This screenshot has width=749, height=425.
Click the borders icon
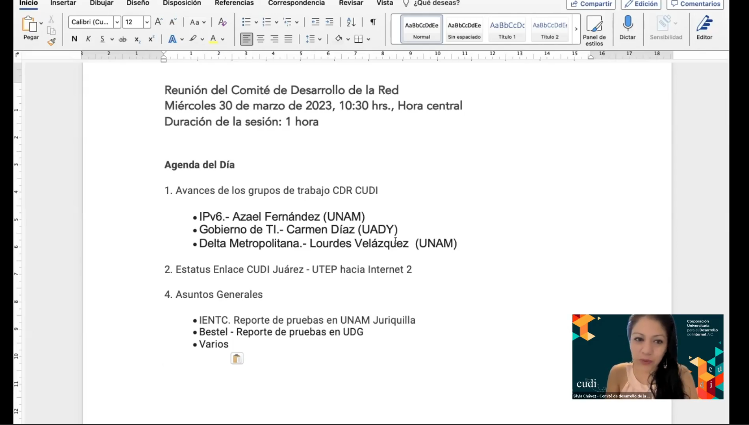359,39
